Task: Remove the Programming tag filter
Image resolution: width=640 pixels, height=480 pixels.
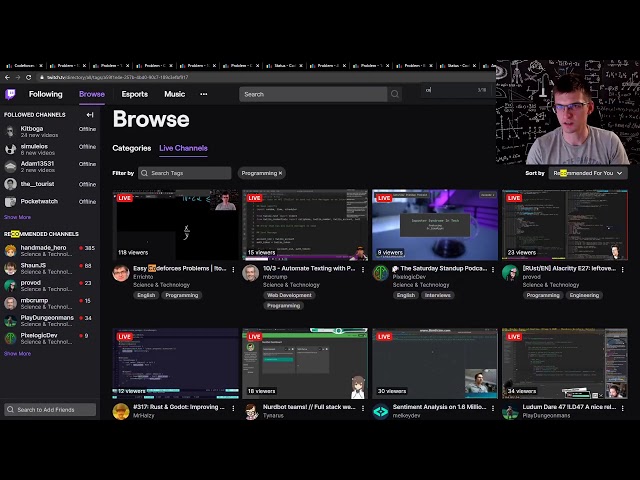Action: (280, 173)
